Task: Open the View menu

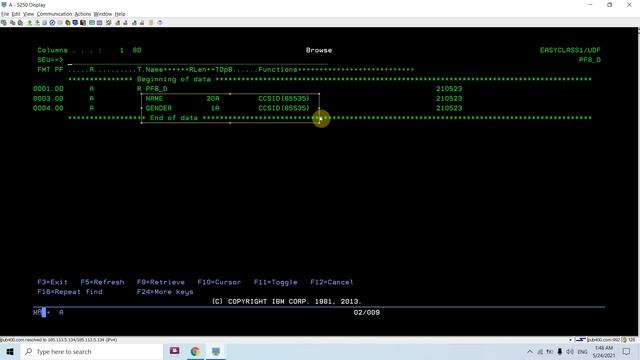Action: point(28,14)
